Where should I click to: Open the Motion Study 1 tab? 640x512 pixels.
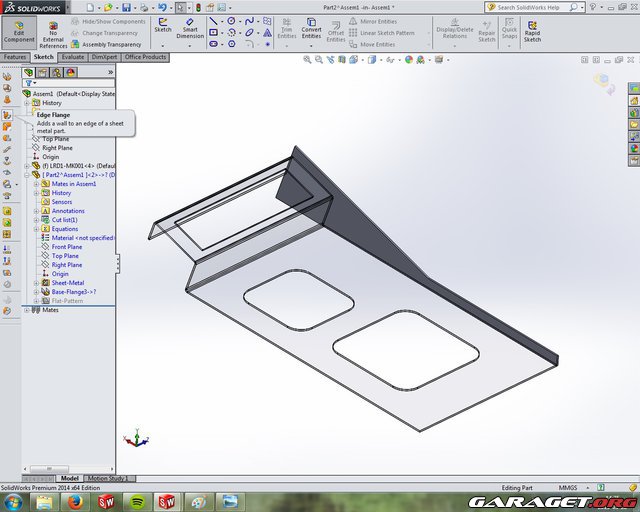[107, 478]
